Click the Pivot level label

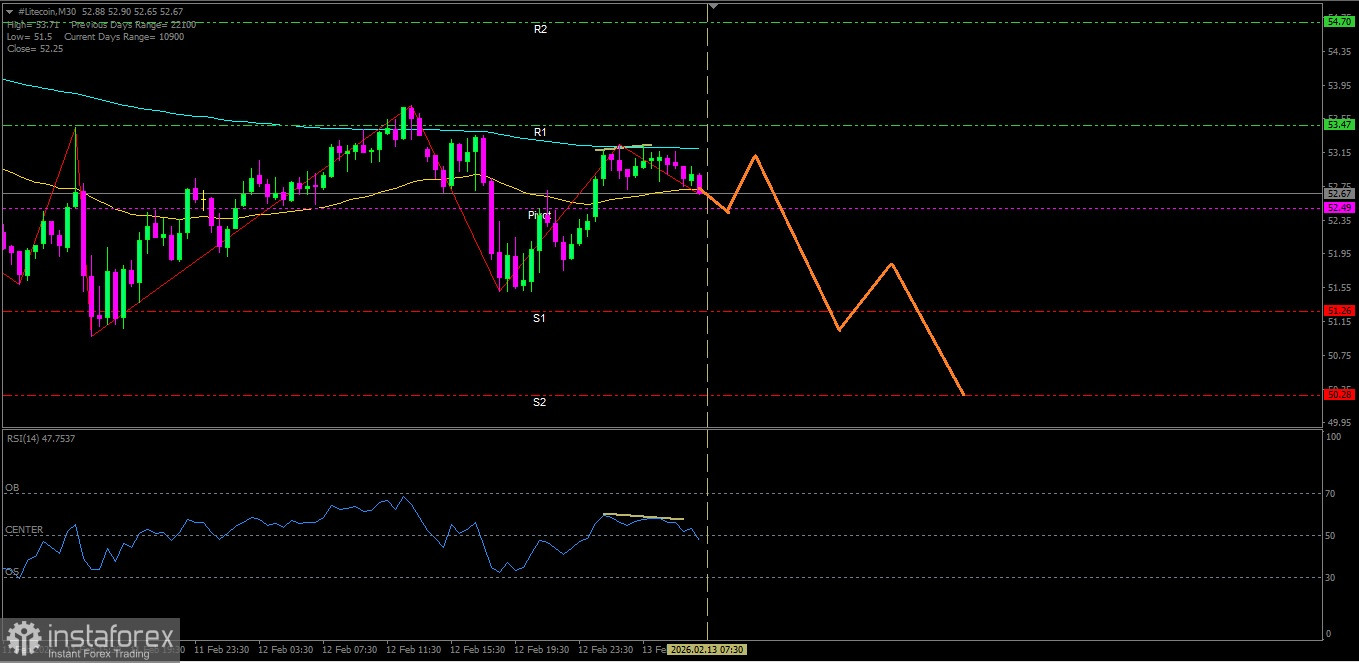pyautogui.click(x=539, y=215)
